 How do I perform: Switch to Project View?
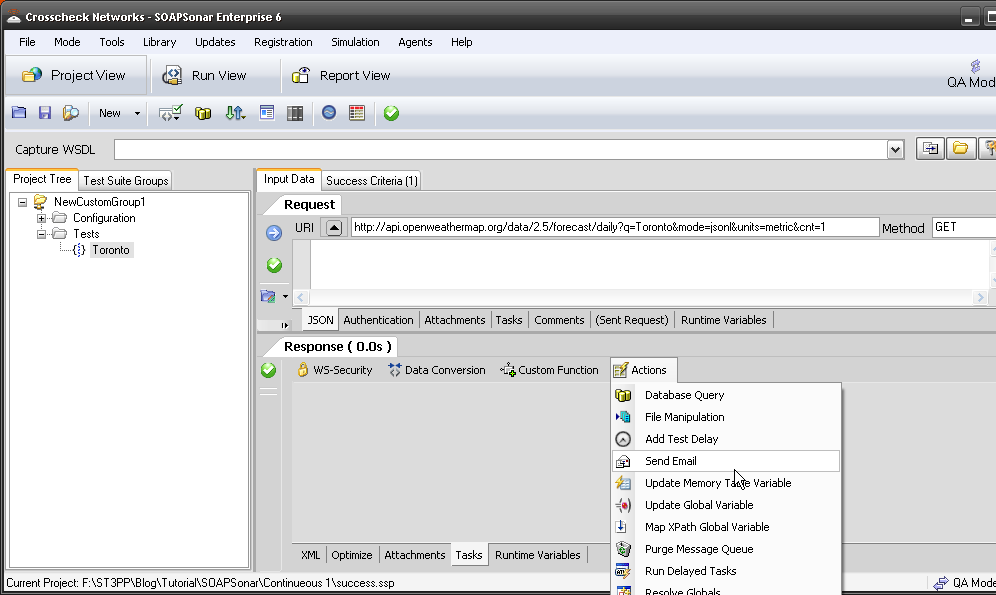pyautogui.click(x=75, y=76)
